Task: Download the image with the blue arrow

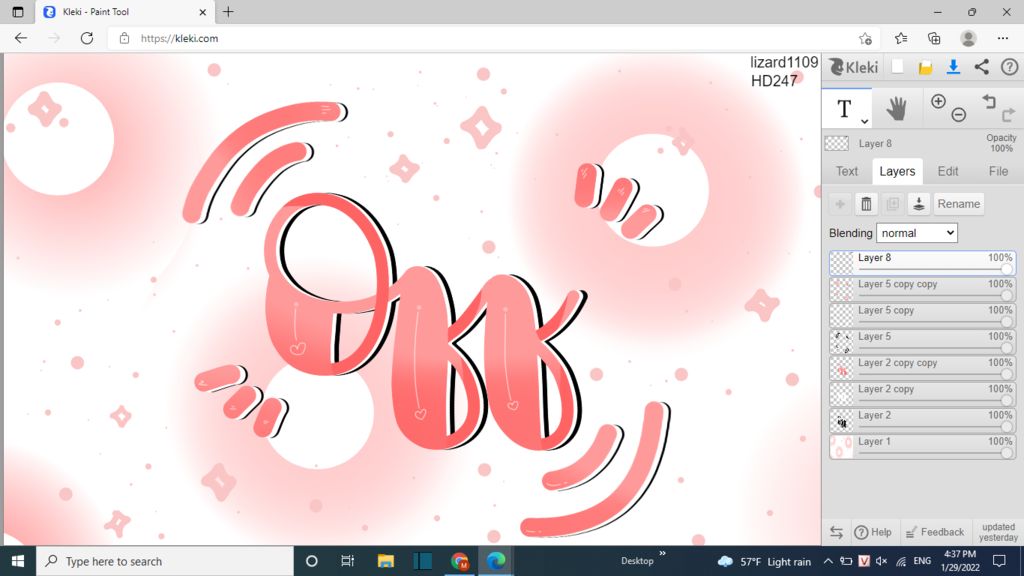Action: click(953, 67)
